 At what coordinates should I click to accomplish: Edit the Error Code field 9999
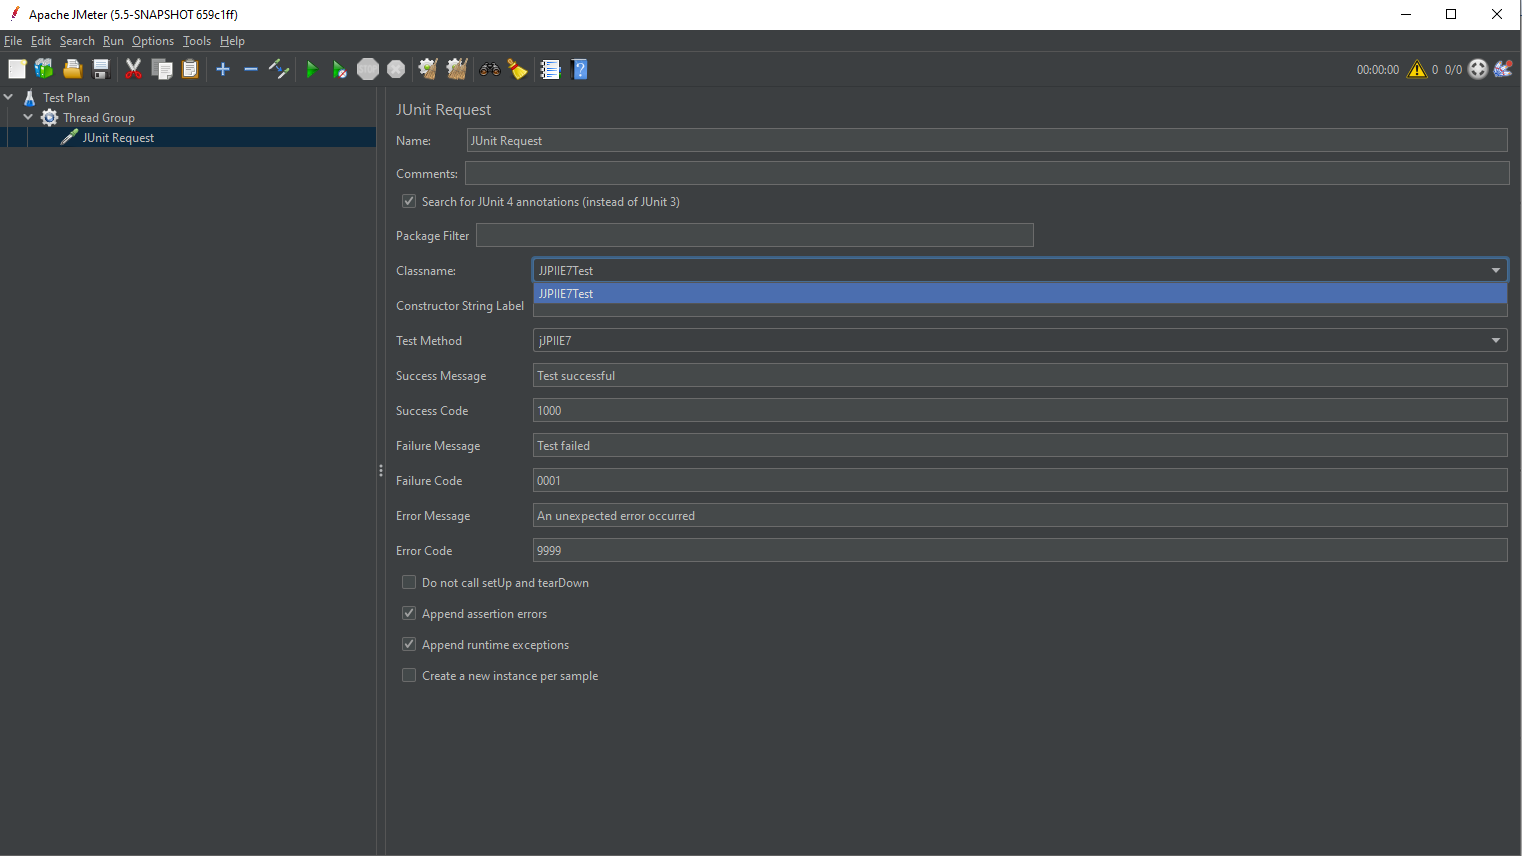pos(1020,550)
